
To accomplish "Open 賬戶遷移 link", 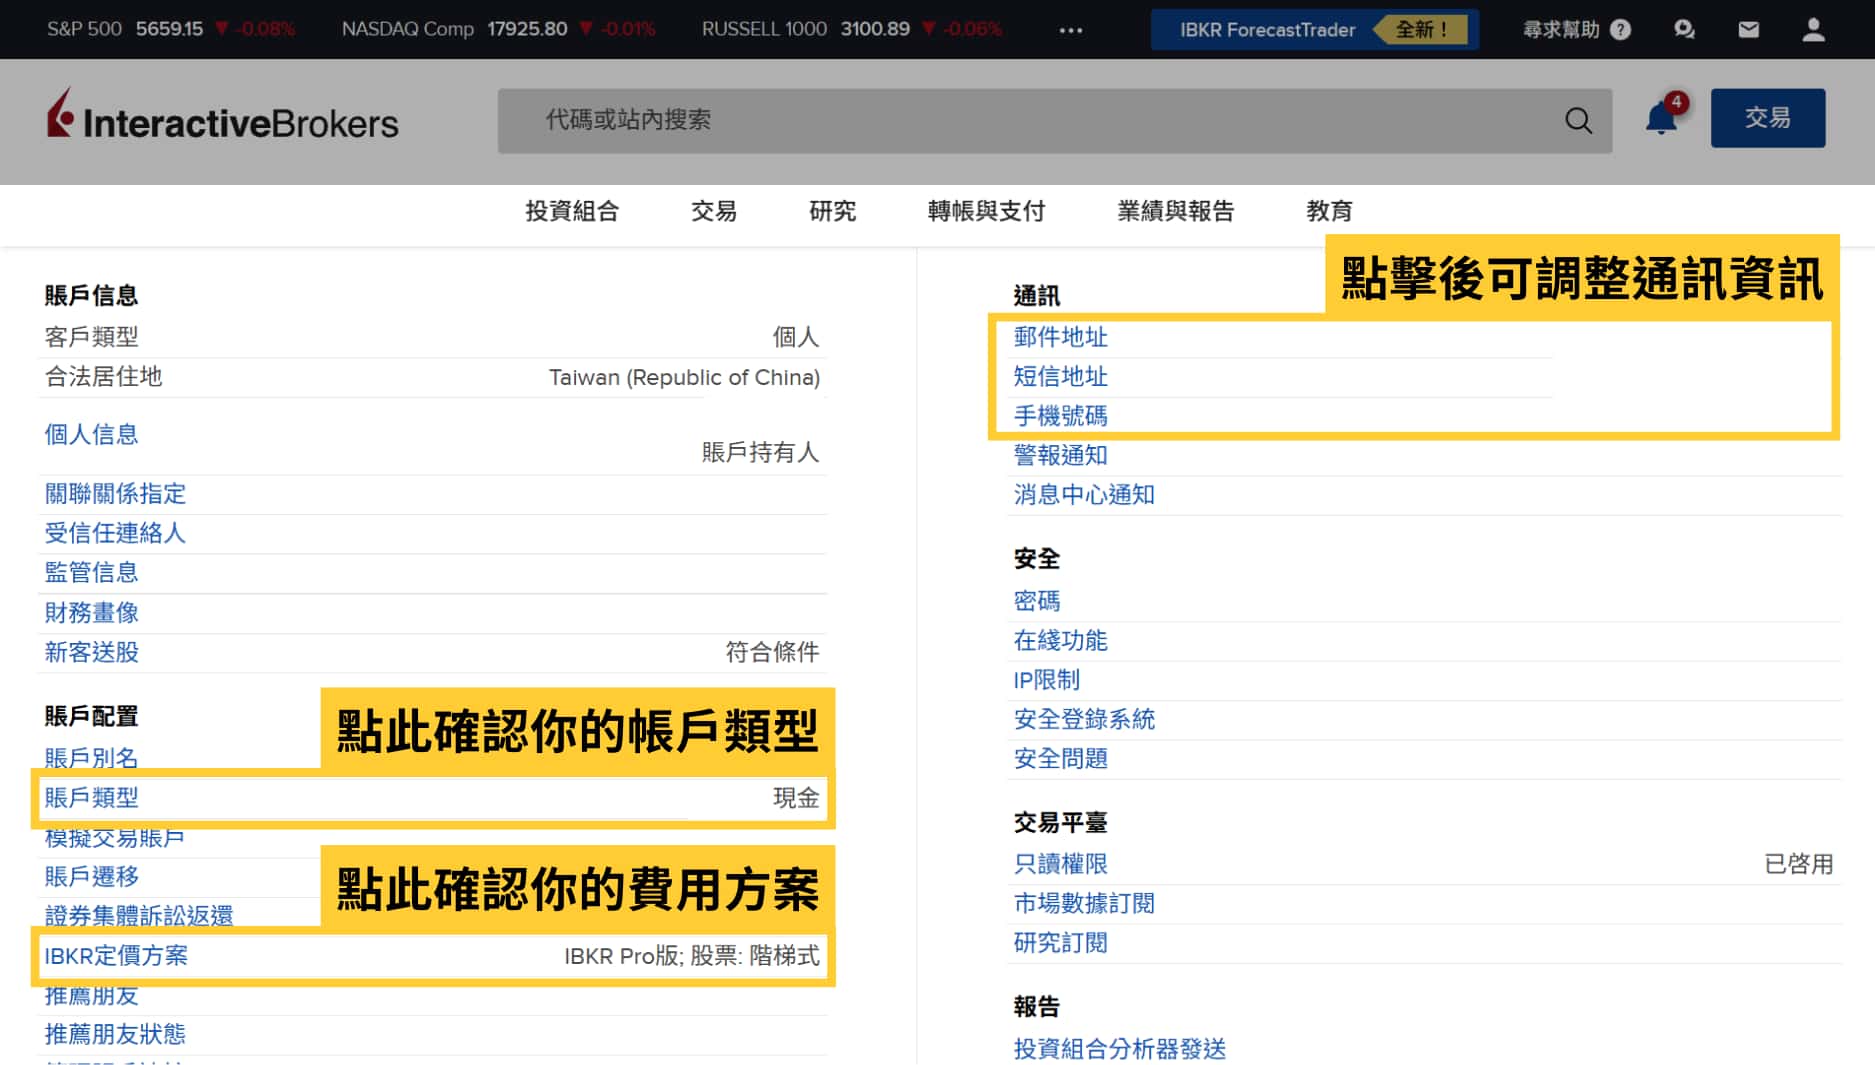I will pyautogui.click(x=91, y=877).
